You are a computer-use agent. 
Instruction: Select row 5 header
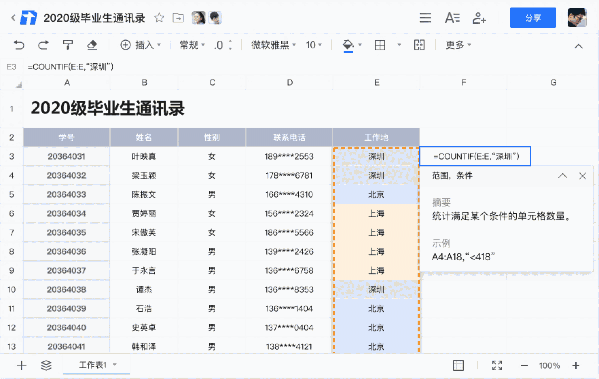(x=11, y=194)
